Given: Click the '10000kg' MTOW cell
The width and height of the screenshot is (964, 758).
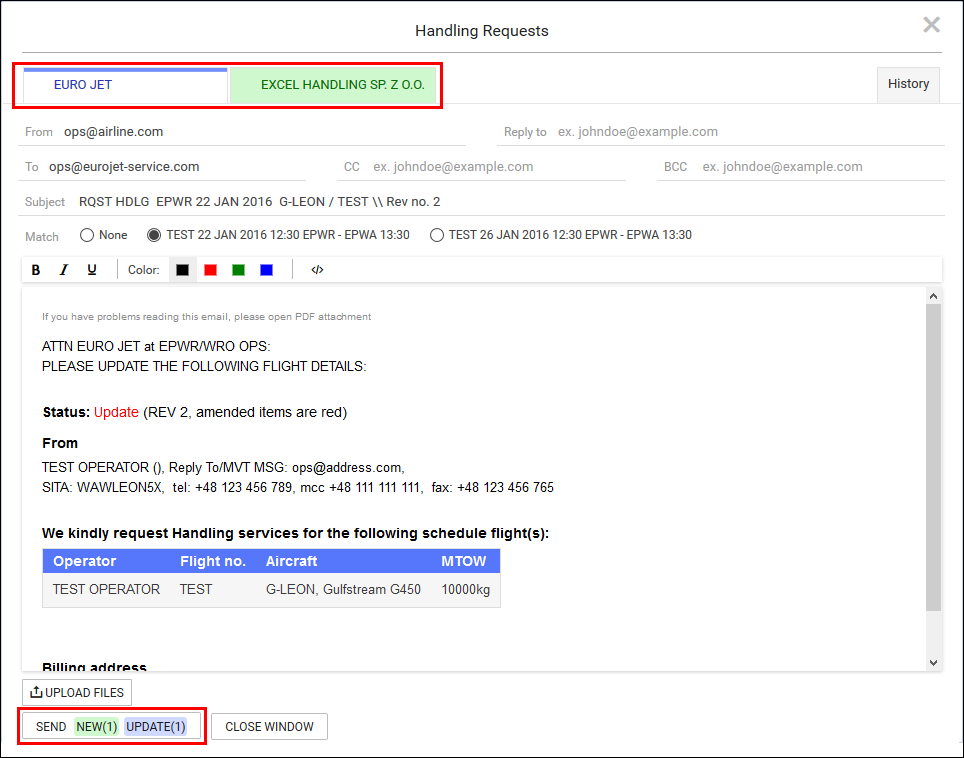Looking at the screenshot, I should click(x=465, y=590).
